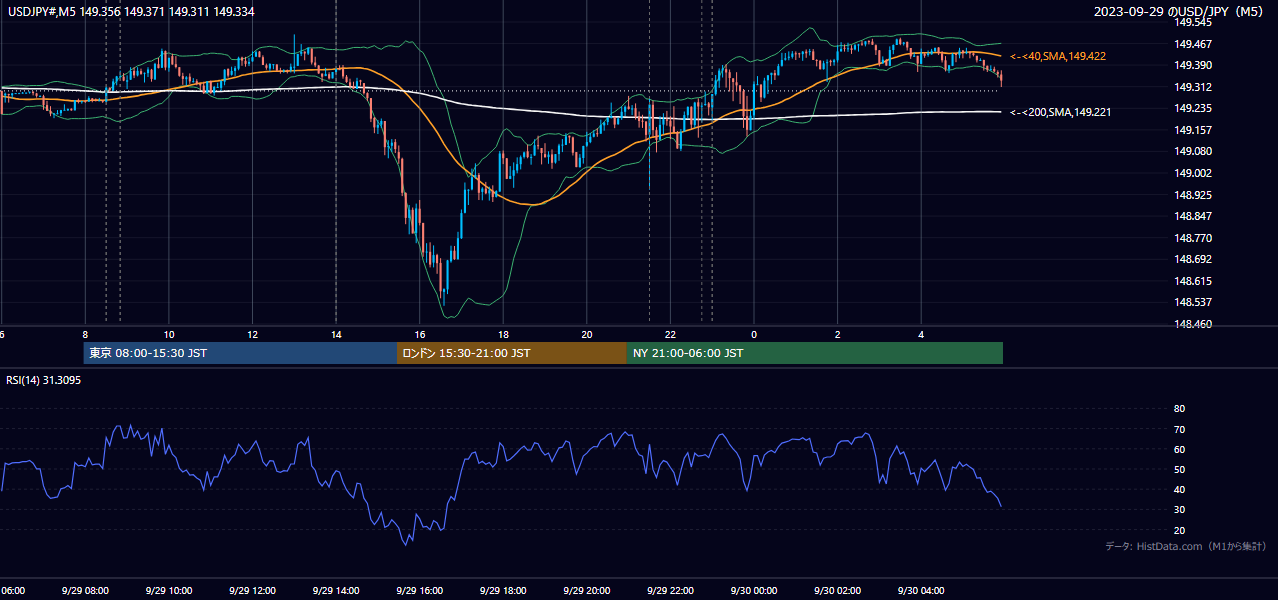1278x600 pixels.
Task: Click the hour tick 16 under the price chart
Action: pos(420,335)
